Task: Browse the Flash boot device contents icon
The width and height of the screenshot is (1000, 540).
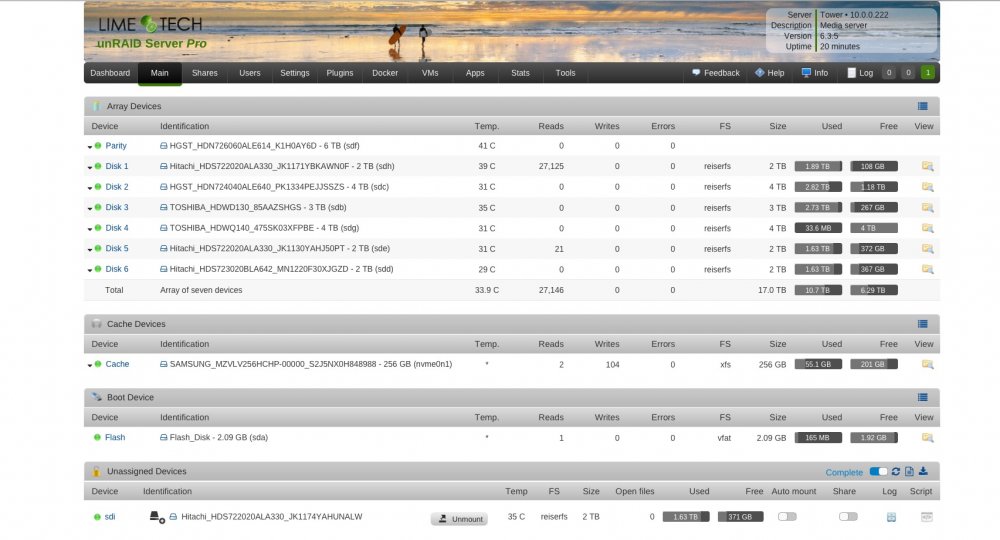Action: coord(927,438)
